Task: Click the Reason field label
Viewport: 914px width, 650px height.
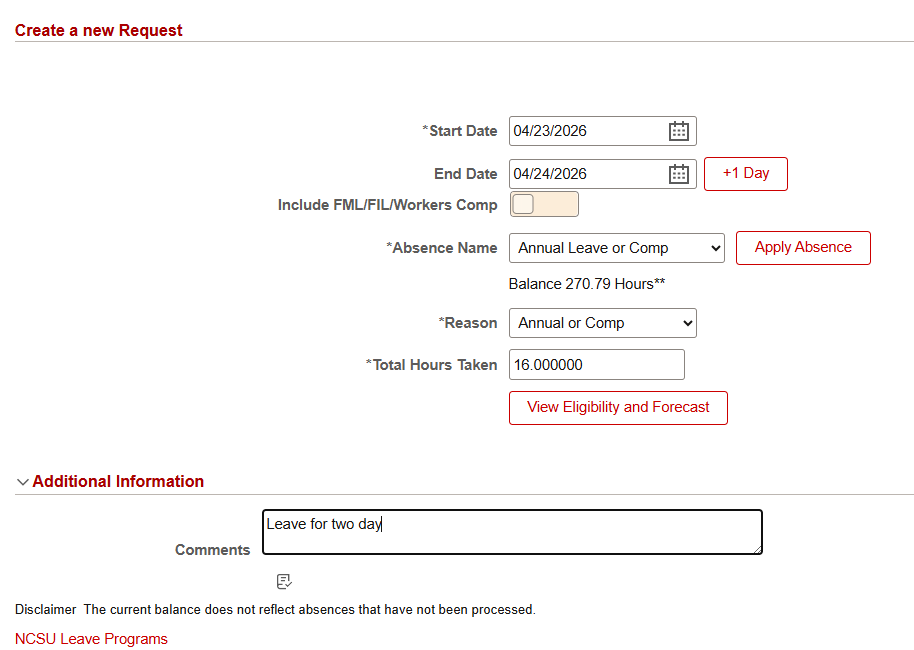Action: tap(468, 323)
